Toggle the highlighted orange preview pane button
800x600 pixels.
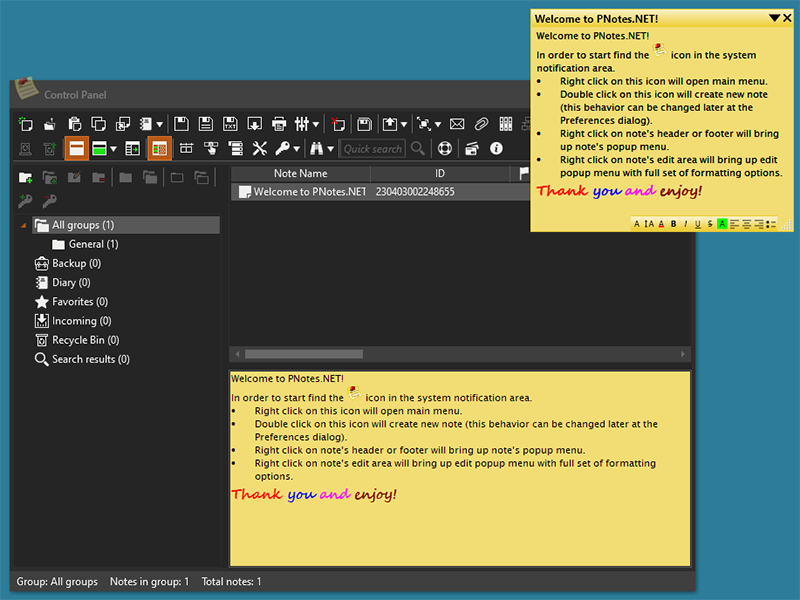tap(76, 149)
